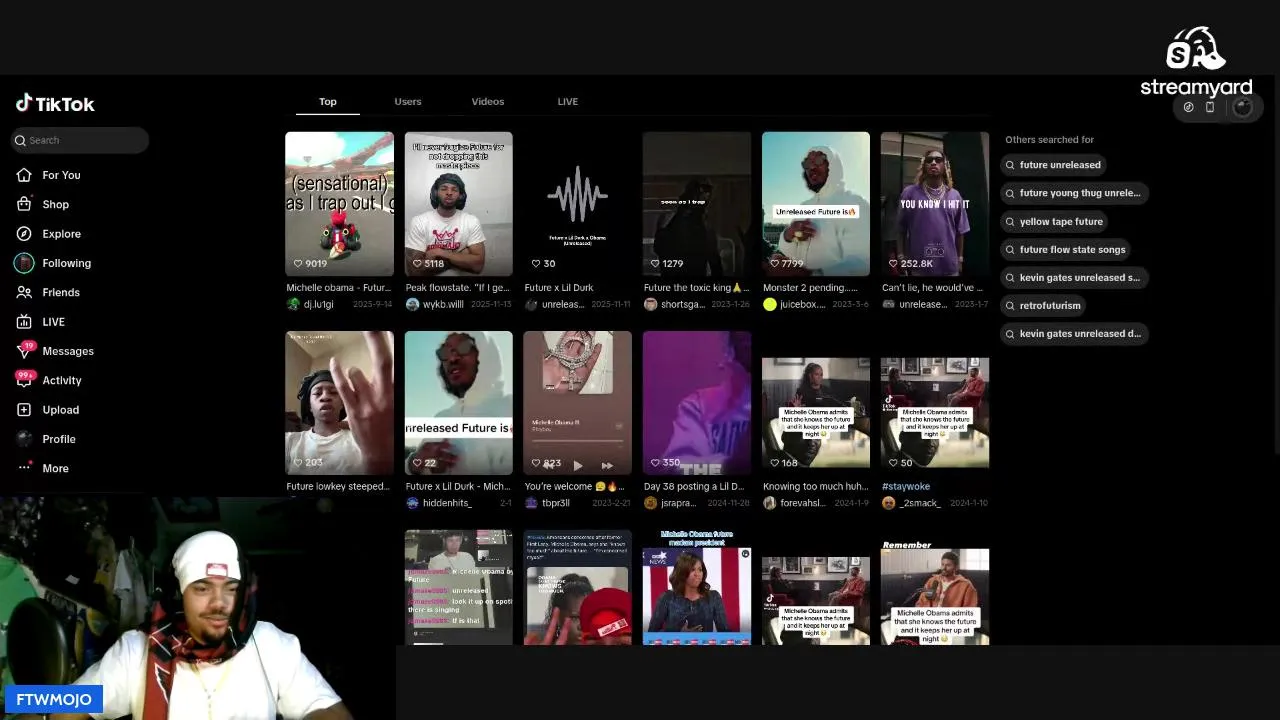Open forevahsl... username
Image resolution: width=1280 pixels, height=720 pixels.
point(803,503)
